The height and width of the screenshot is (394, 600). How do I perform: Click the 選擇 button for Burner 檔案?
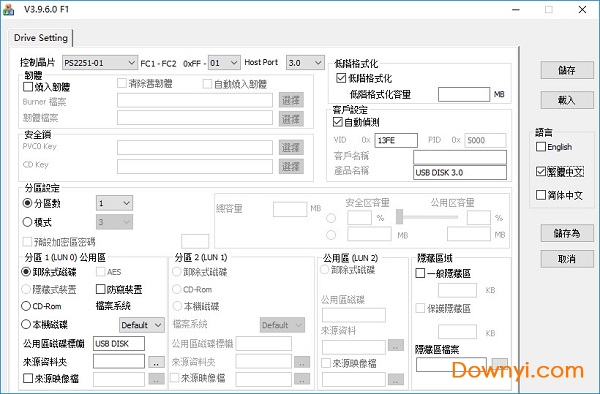tap(291, 100)
